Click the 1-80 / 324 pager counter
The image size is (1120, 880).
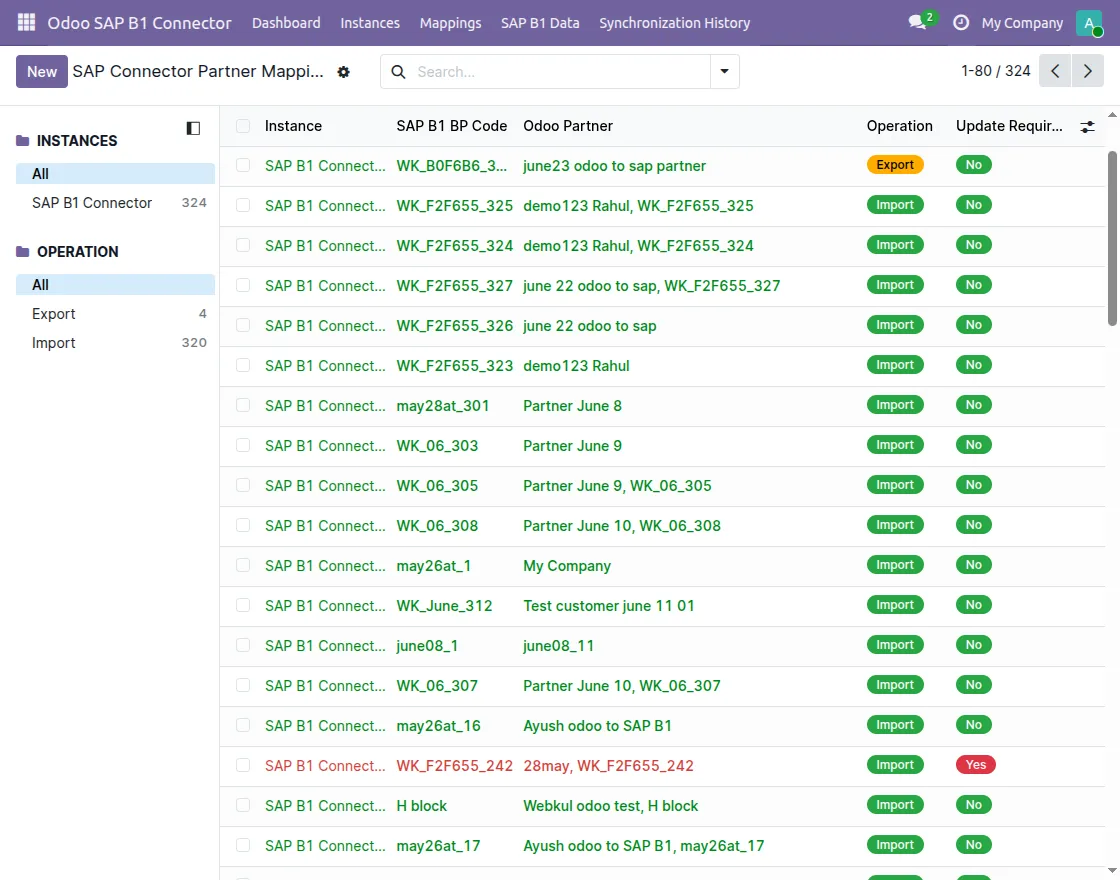click(x=996, y=71)
